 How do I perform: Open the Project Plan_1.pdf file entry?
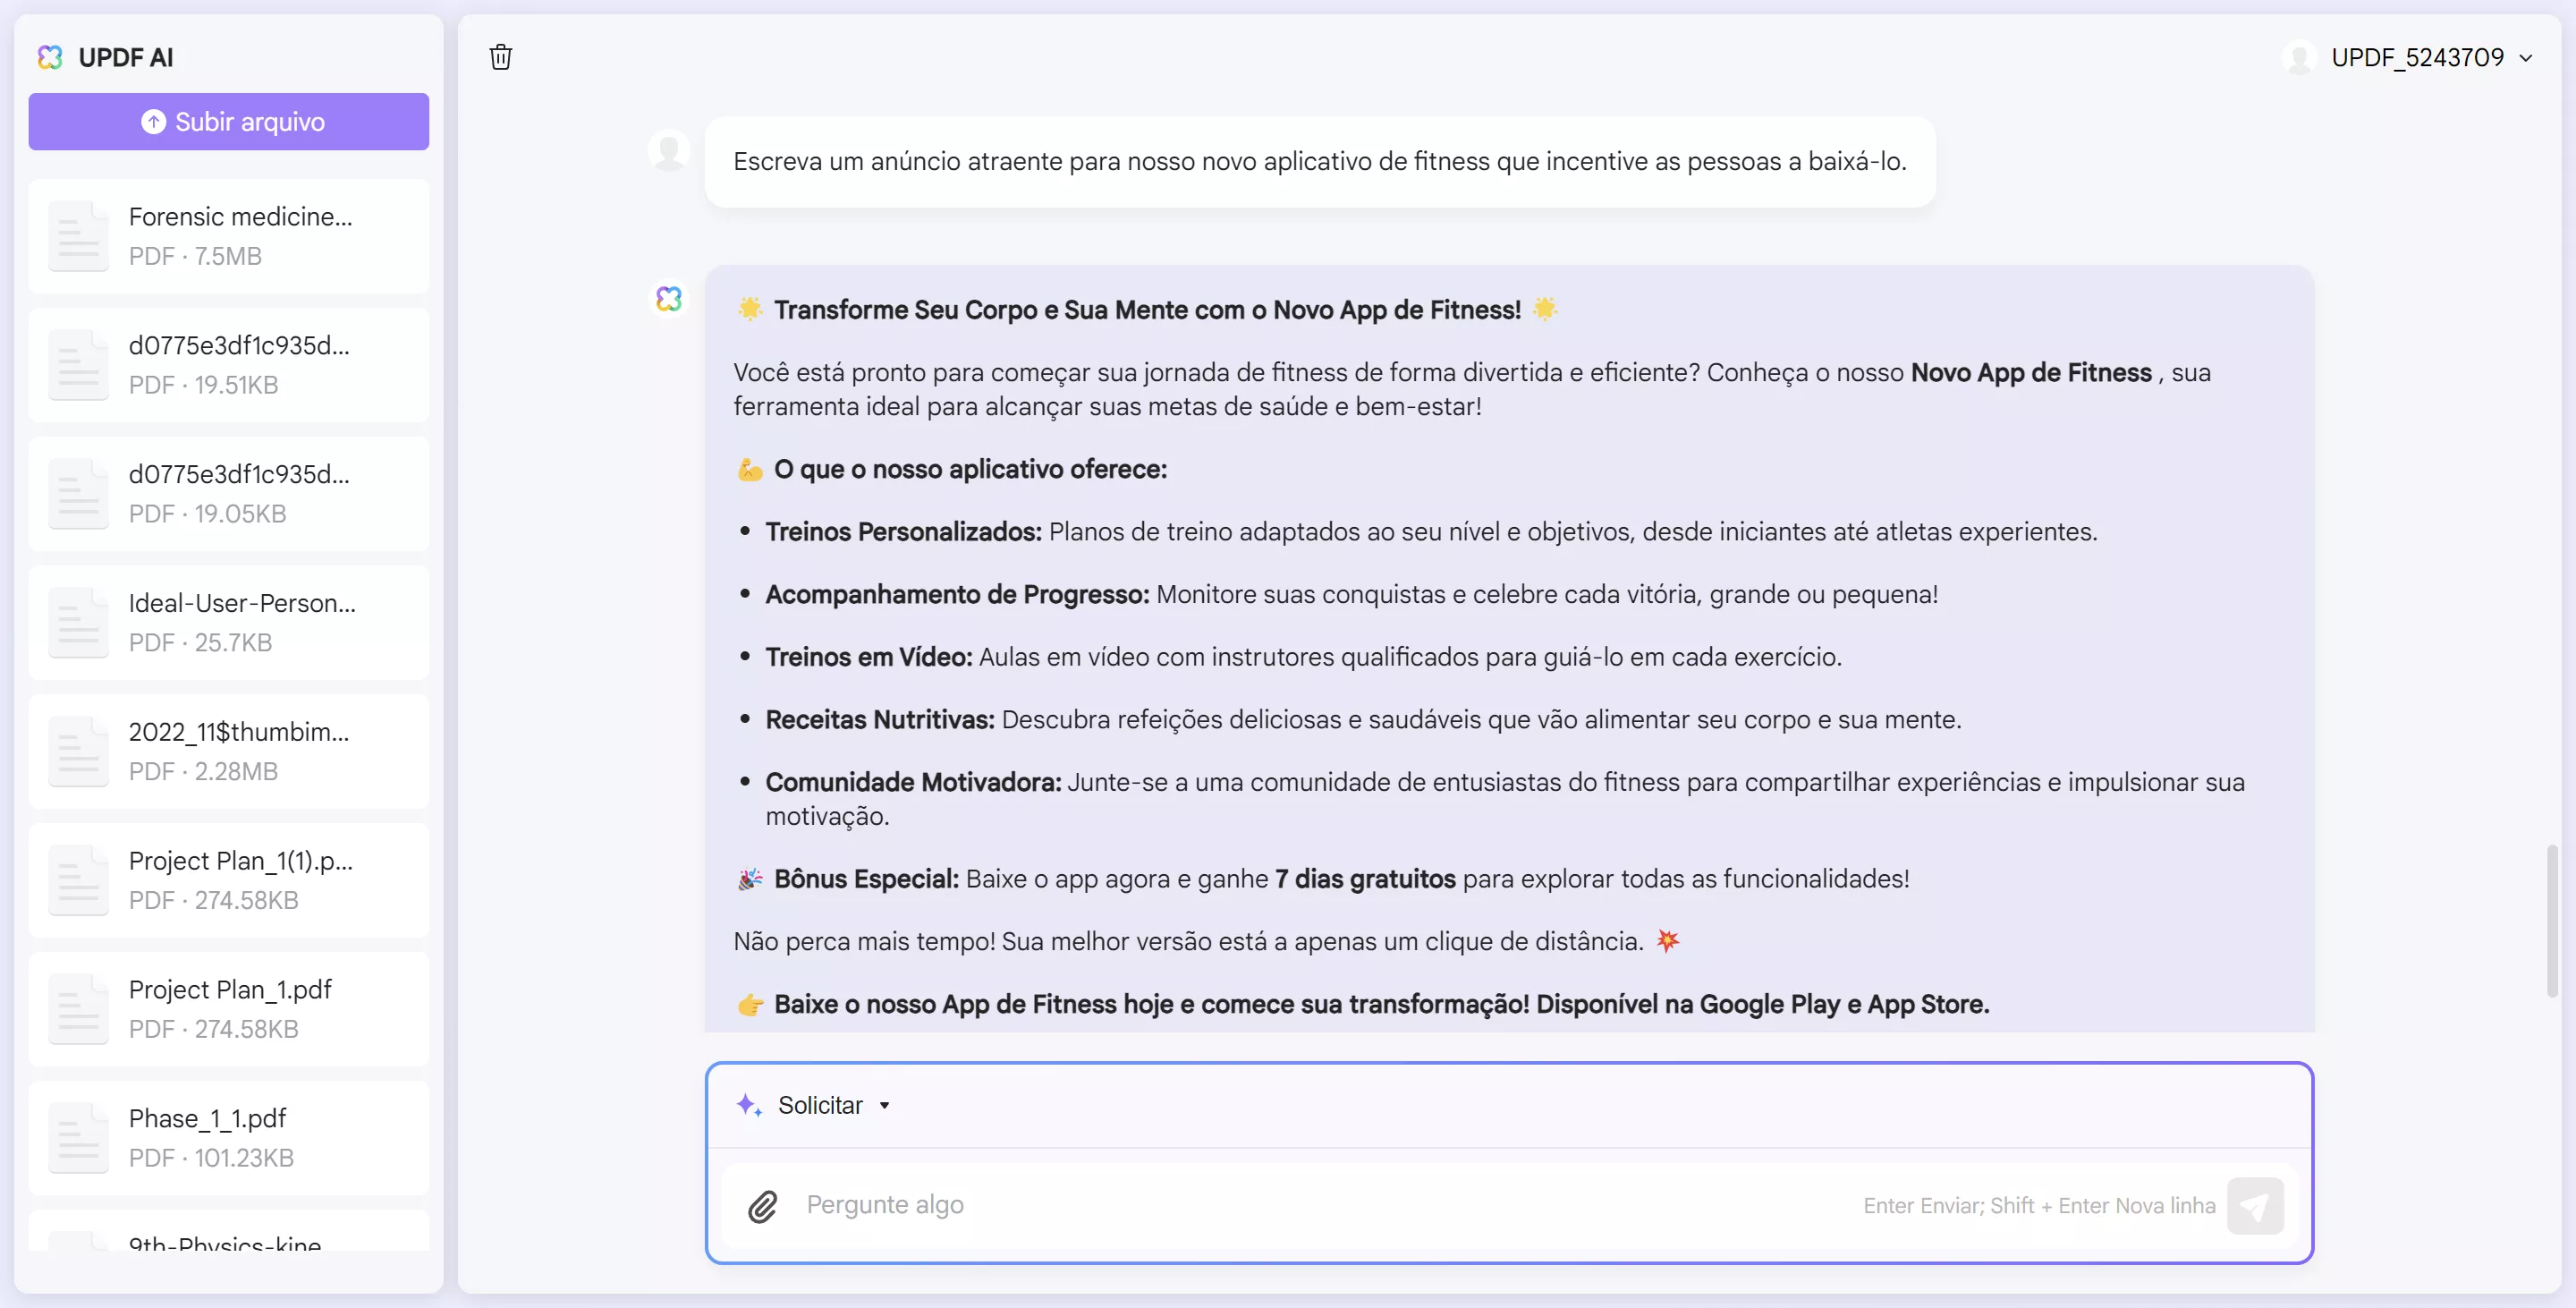coord(229,1008)
